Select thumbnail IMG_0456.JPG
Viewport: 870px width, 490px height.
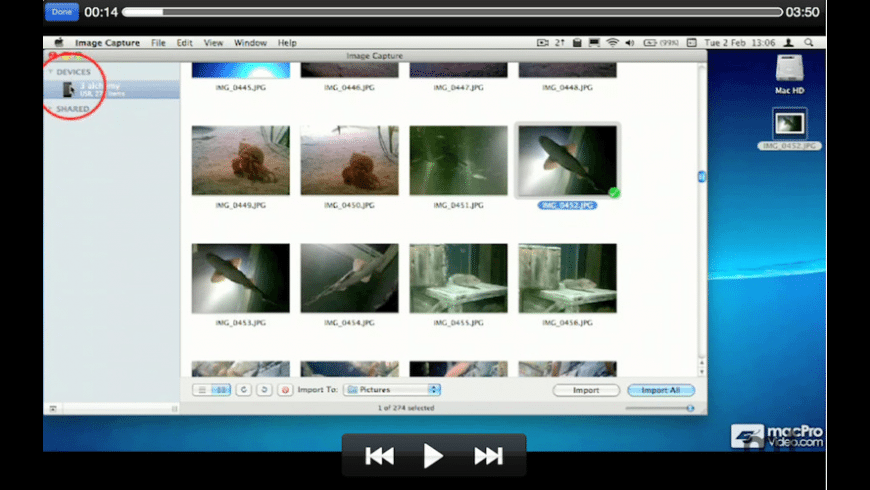tap(567, 278)
